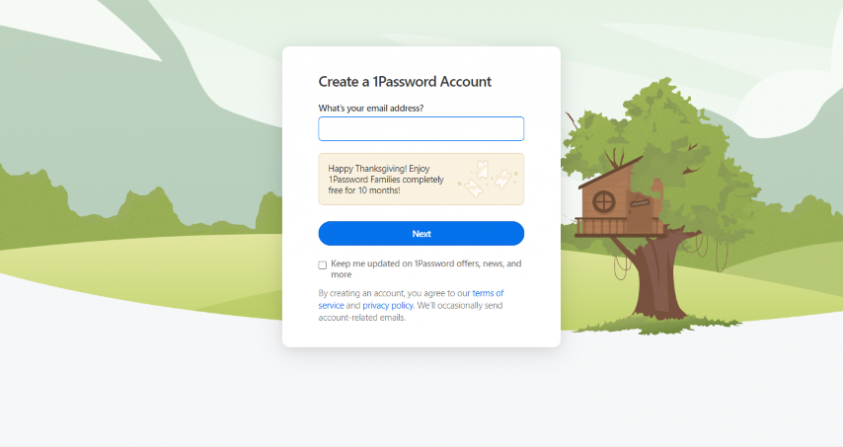Viewport: 843px width, 447px height.
Task: Click the Create a 1Password Account heading
Action: (x=405, y=82)
